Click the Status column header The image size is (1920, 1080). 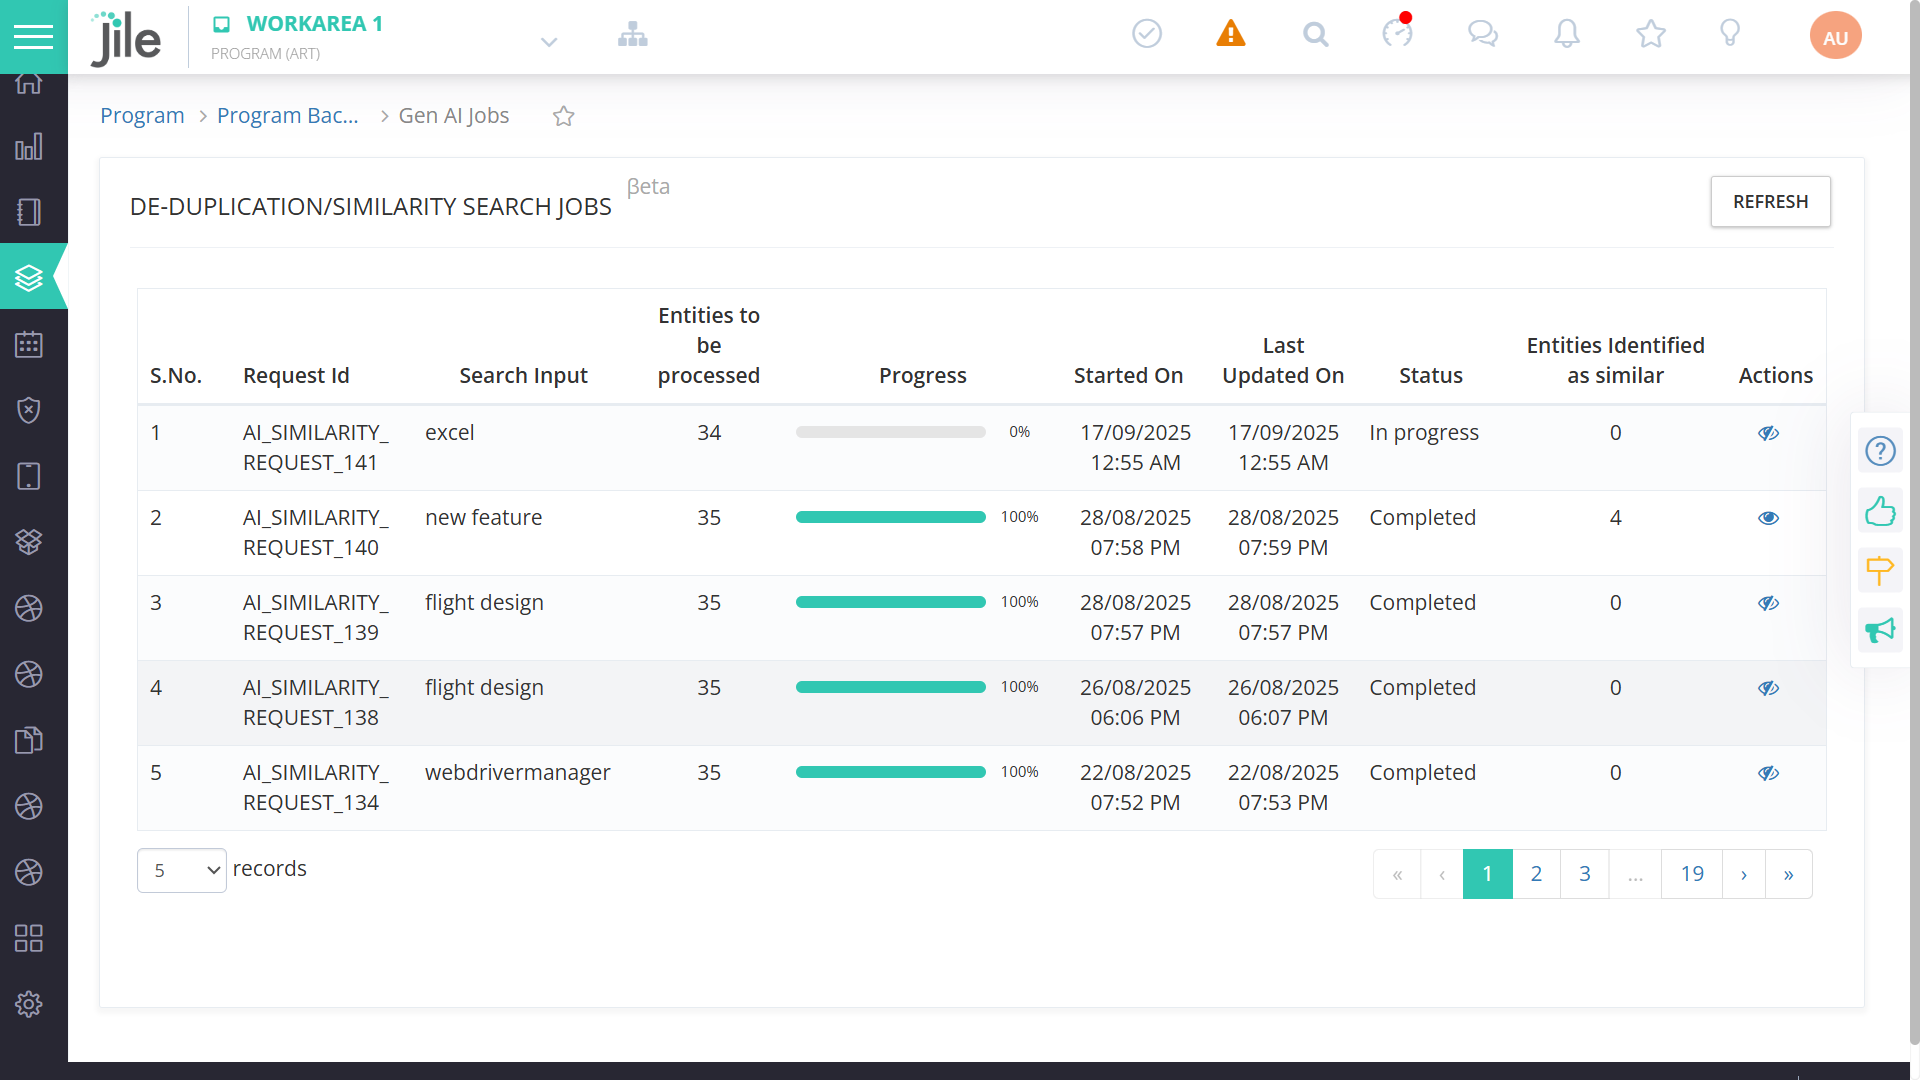coord(1430,376)
